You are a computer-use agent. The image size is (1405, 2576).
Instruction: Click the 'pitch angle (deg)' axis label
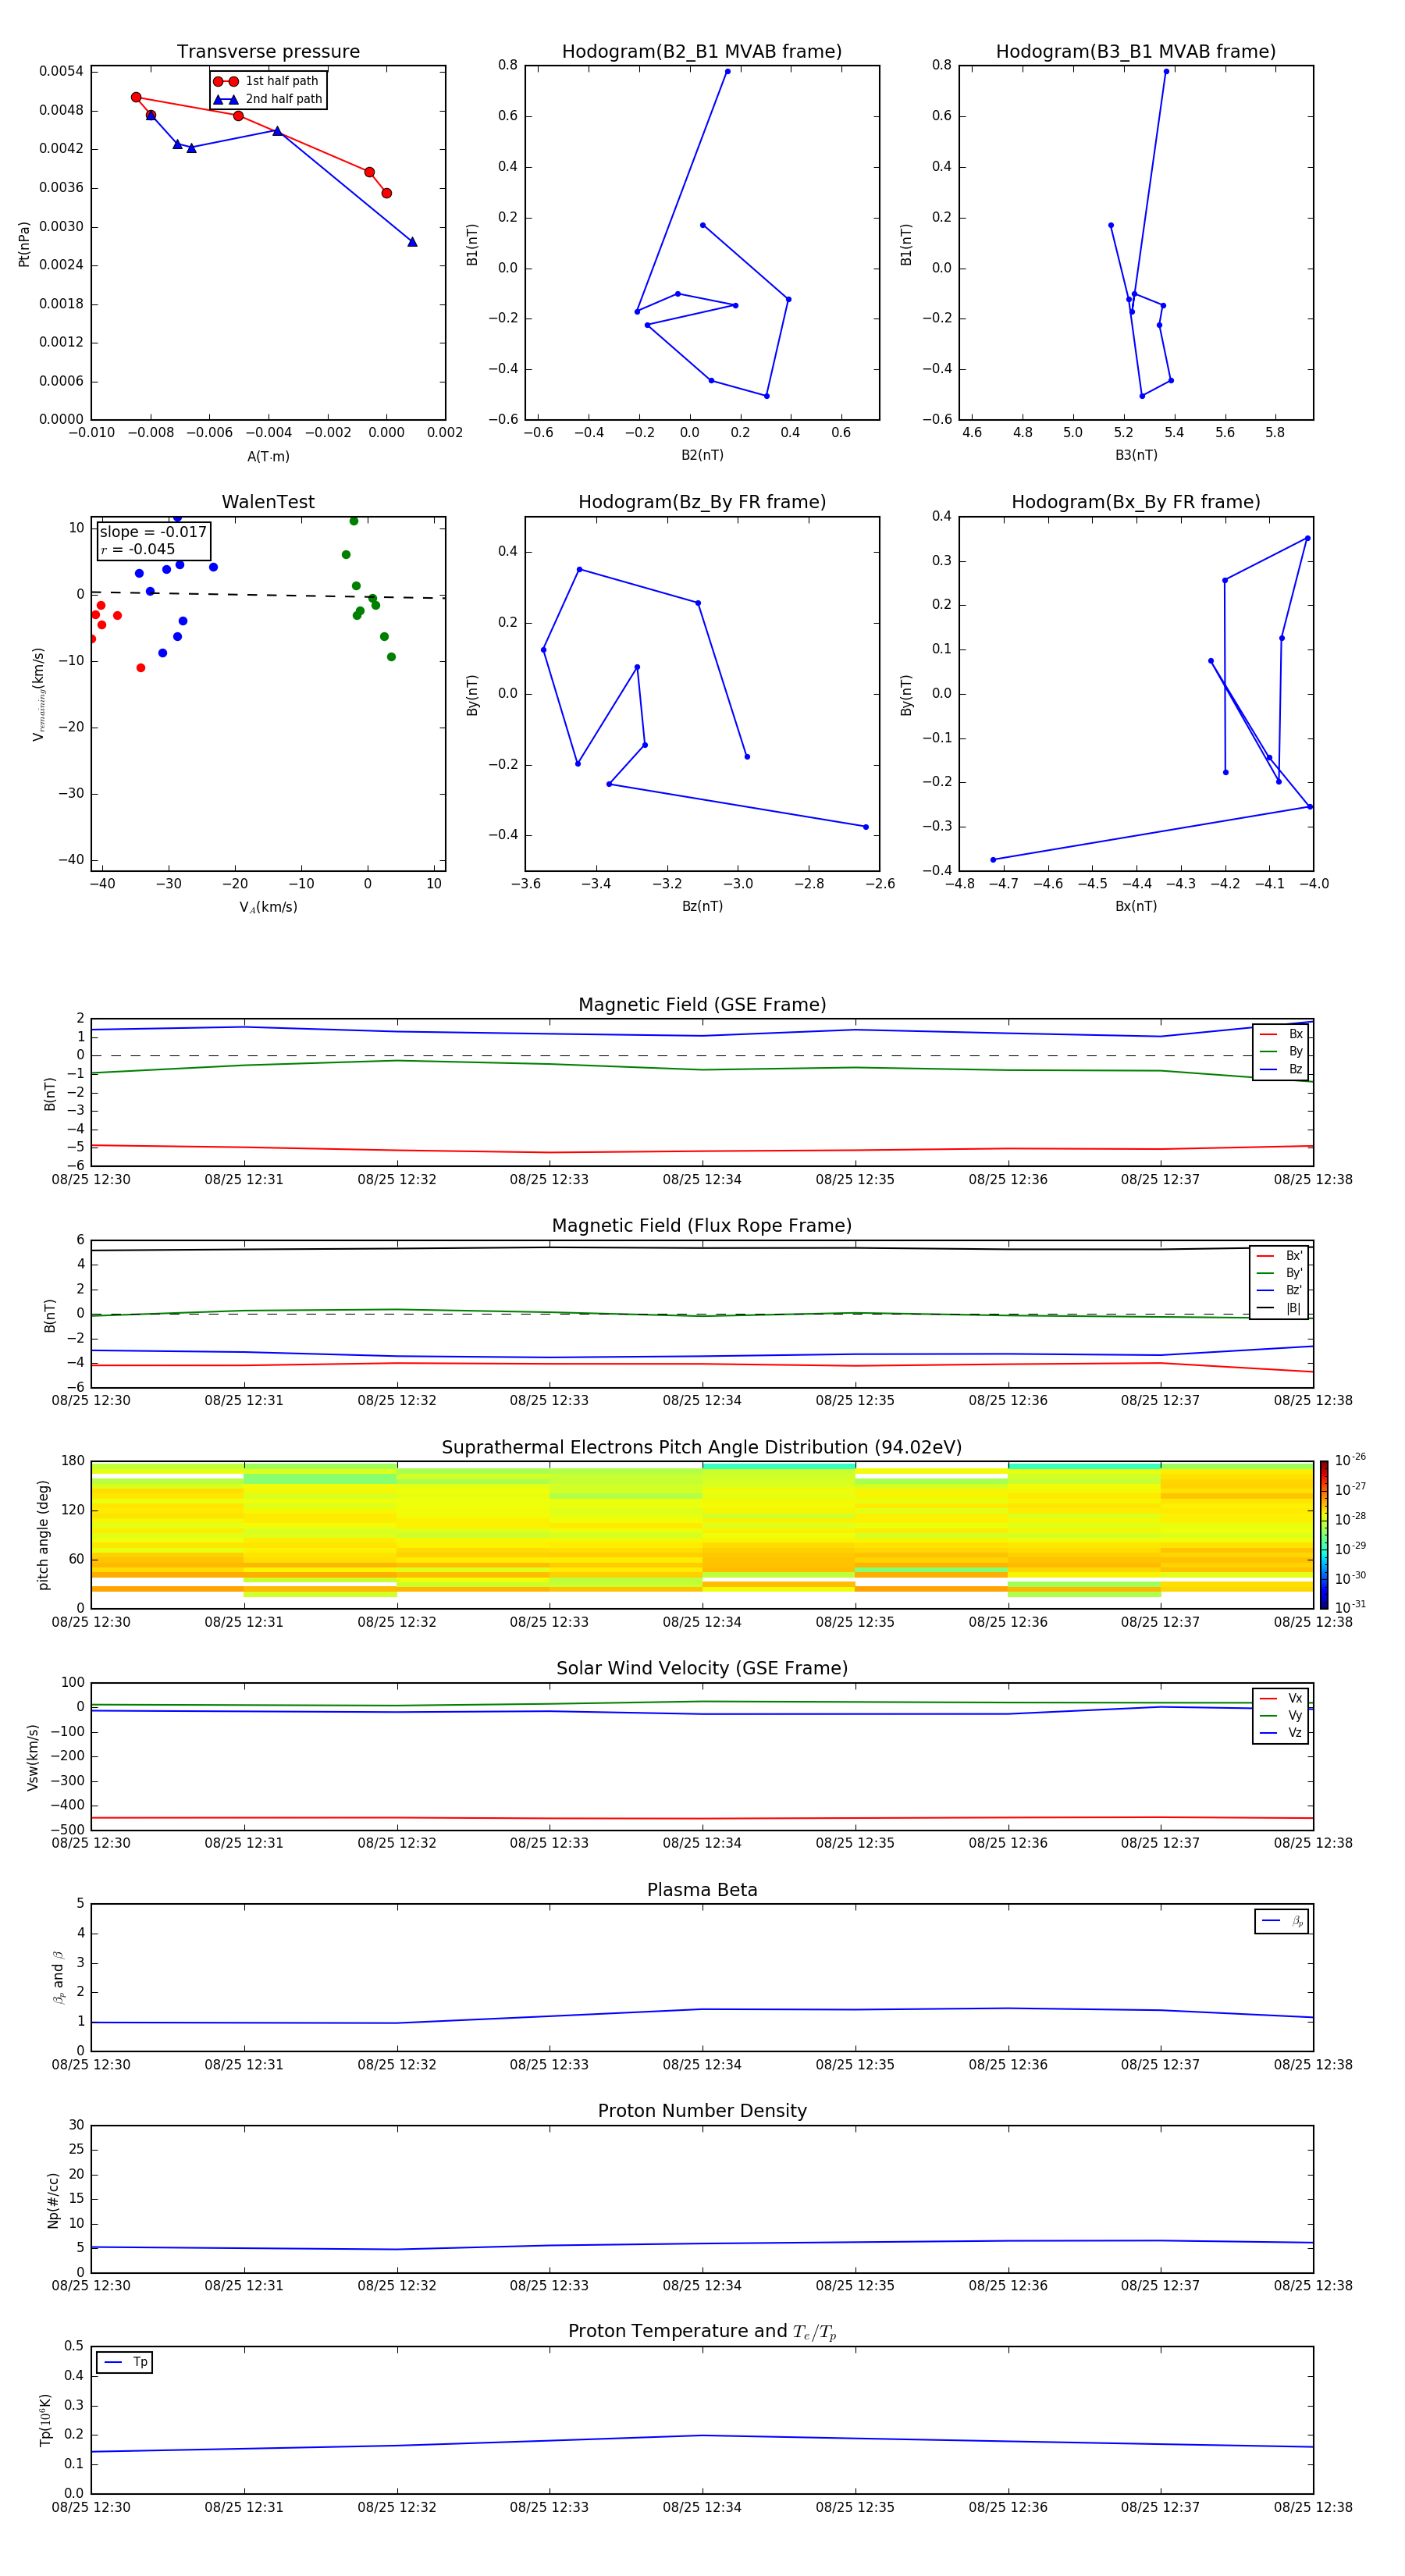pyautogui.click(x=43, y=1535)
